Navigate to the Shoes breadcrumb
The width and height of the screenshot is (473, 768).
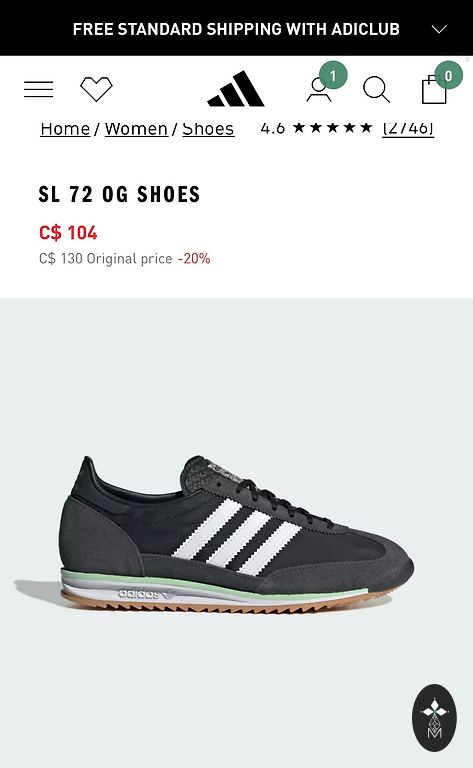coord(208,129)
